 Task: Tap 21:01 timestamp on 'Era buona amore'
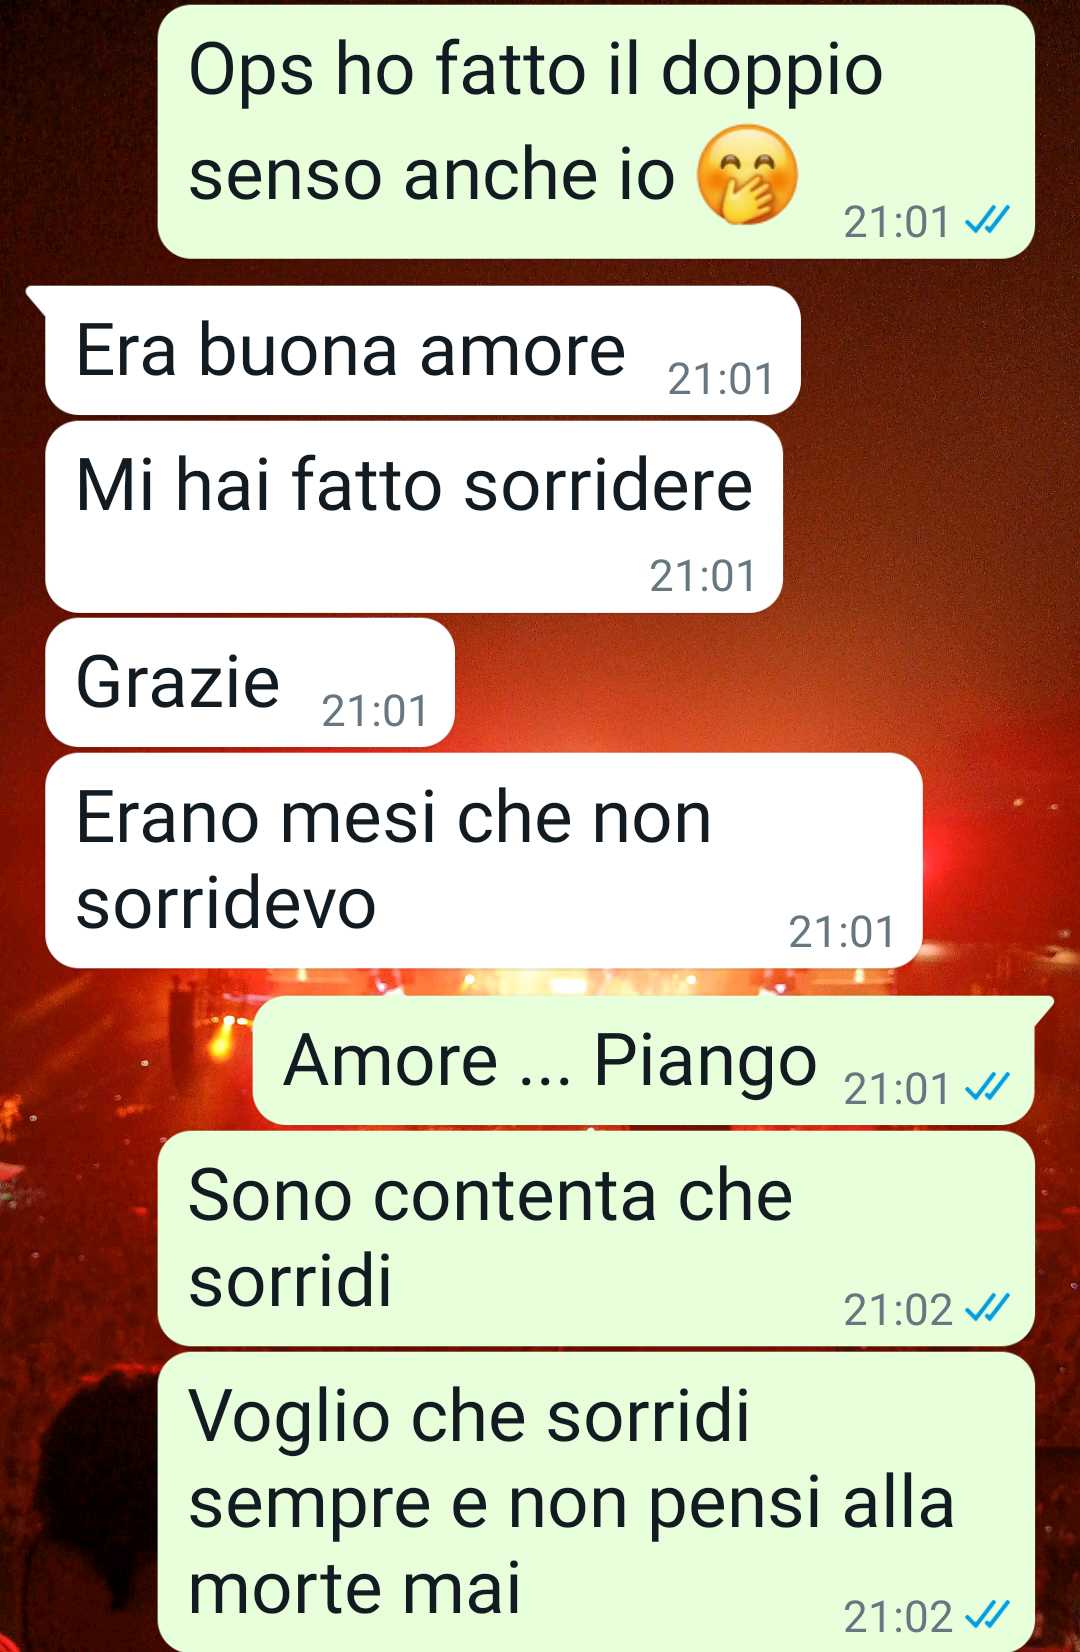pyautogui.click(x=721, y=379)
